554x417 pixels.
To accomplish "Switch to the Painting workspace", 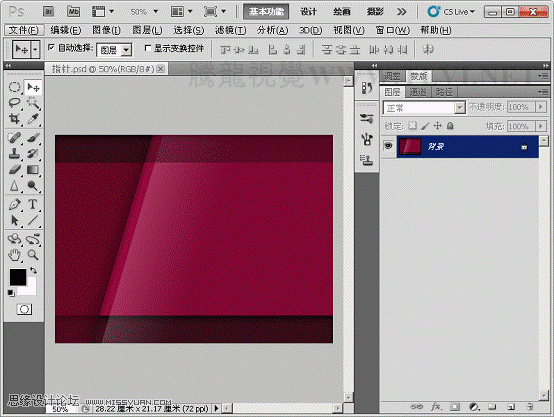I will tap(342, 12).
